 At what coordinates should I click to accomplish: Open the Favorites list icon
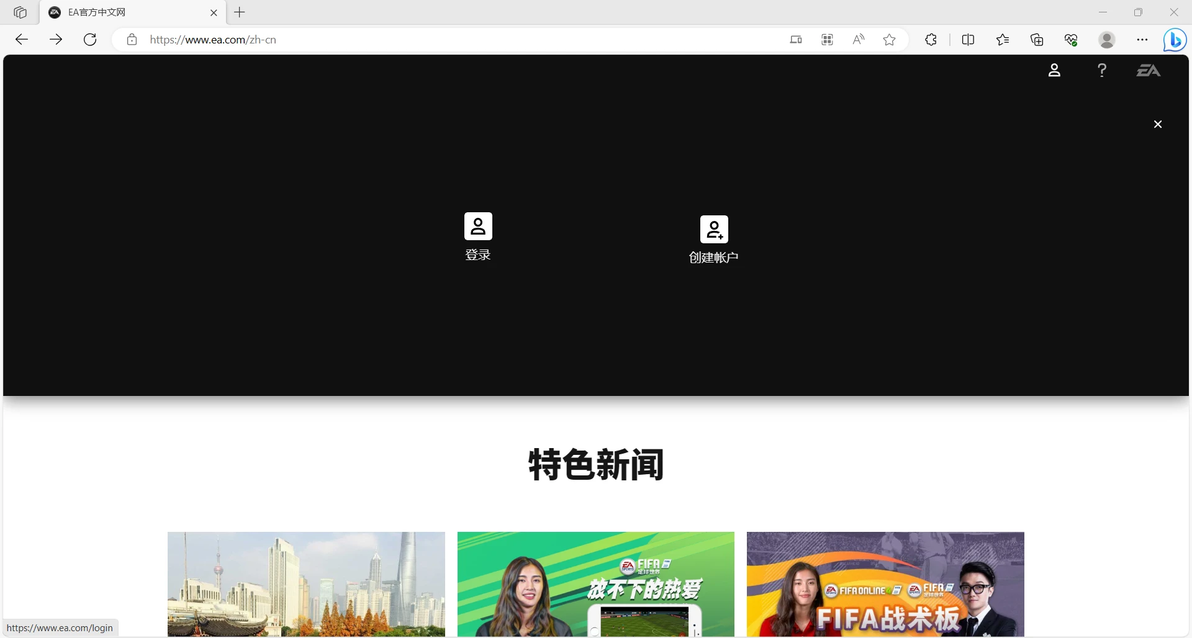(1003, 40)
